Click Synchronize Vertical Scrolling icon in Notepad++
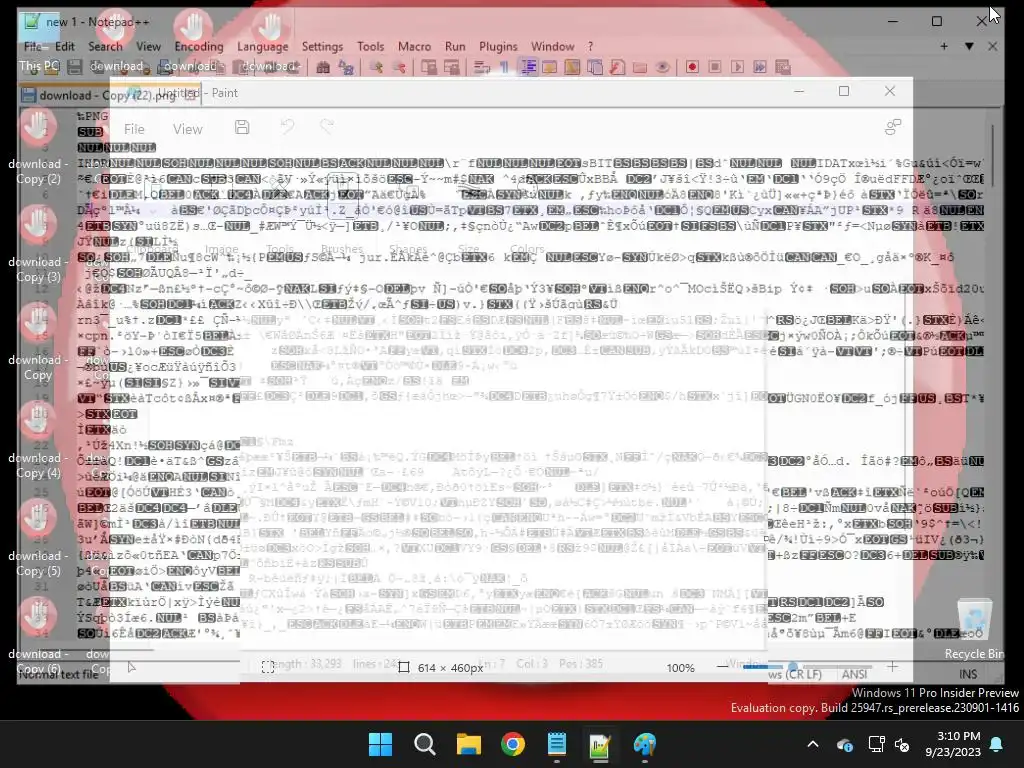Viewport: 1024px width, 768px height. coord(429,67)
